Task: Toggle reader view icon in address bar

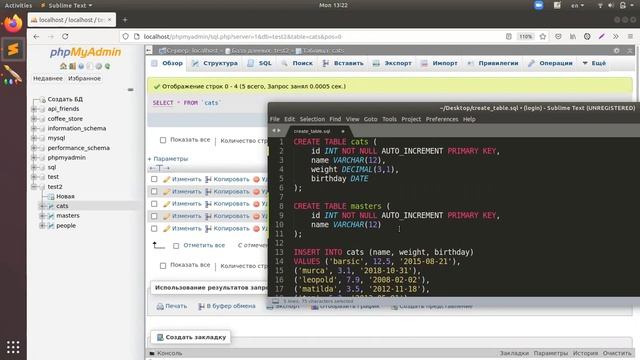Action: point(509,36)
